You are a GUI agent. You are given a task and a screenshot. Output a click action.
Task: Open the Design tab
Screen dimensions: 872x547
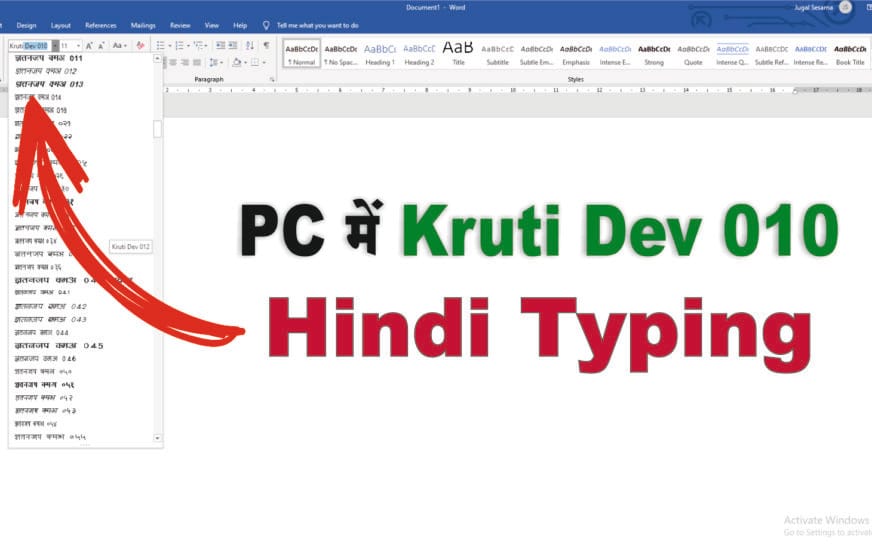[26, 26]
